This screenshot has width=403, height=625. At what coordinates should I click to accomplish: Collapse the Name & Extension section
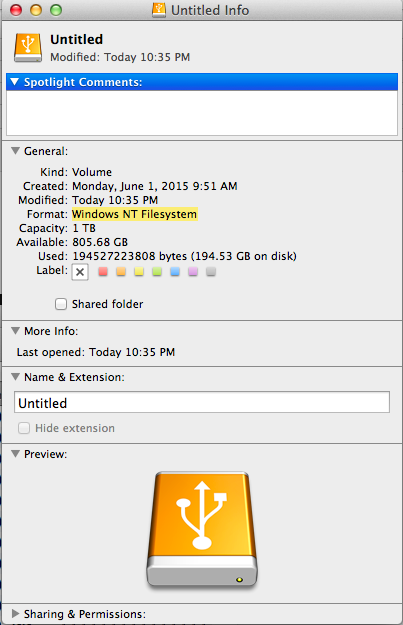[16, 377]
